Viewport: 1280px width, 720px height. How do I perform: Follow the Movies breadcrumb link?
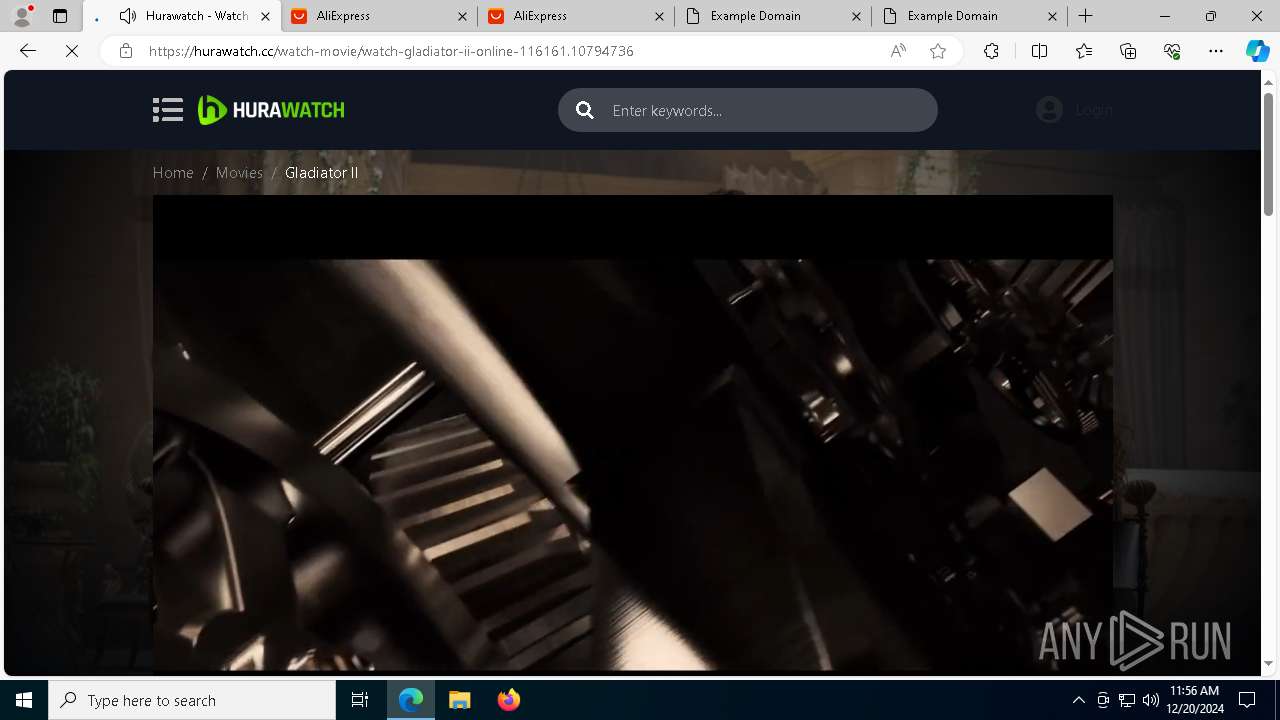(x=239, y=173)
